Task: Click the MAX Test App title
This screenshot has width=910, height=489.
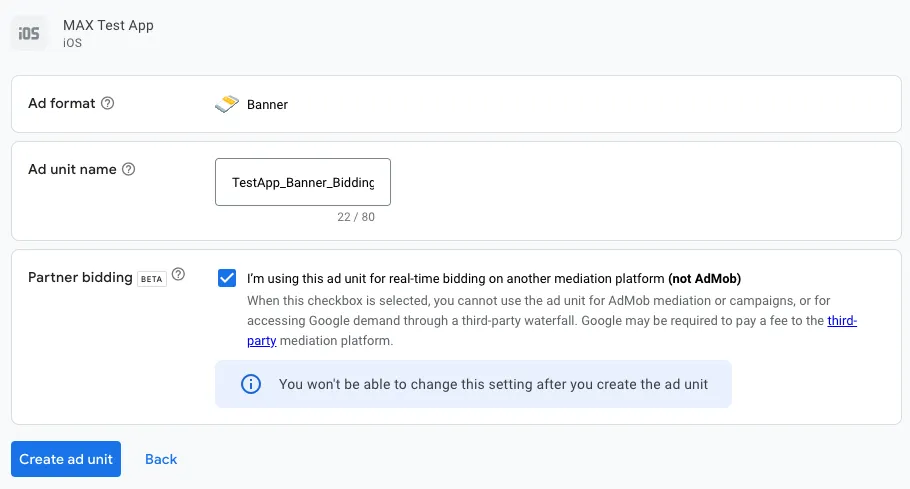Action: 108,25
